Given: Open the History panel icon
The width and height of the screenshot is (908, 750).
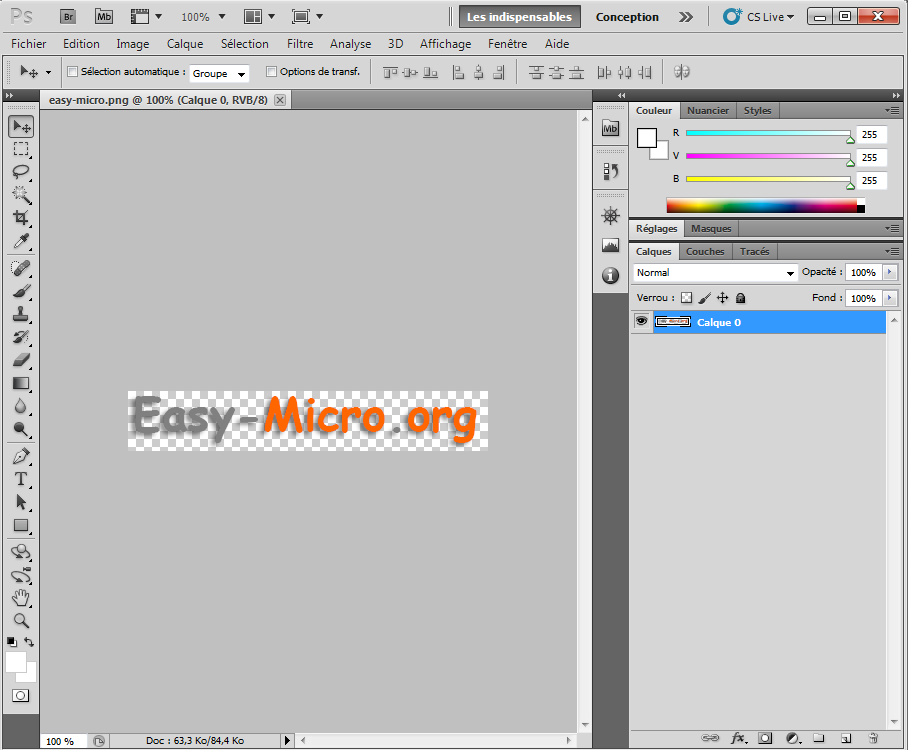Looking at the screenshot, I should pos(610,171).
